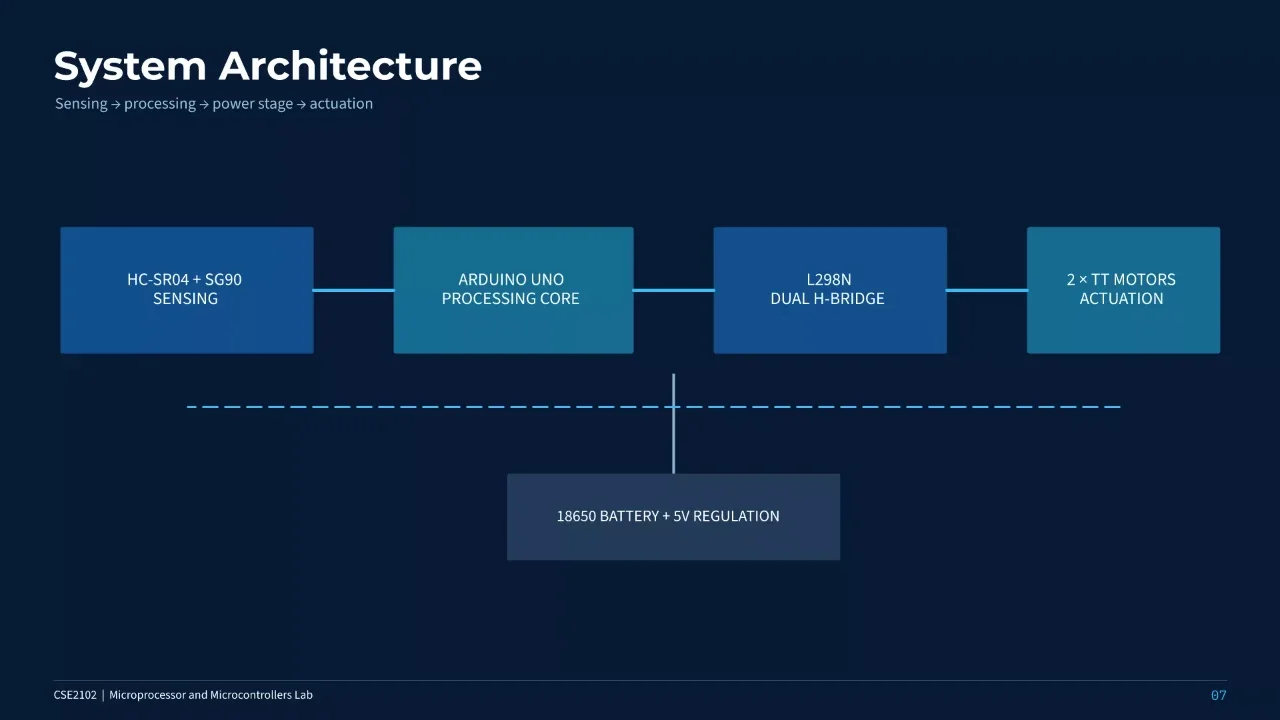The height and width of the screenshot is (720, 1280).
Task: Select the 18650 Battery + 5V Regulation block
Action: tap(673, 517)
